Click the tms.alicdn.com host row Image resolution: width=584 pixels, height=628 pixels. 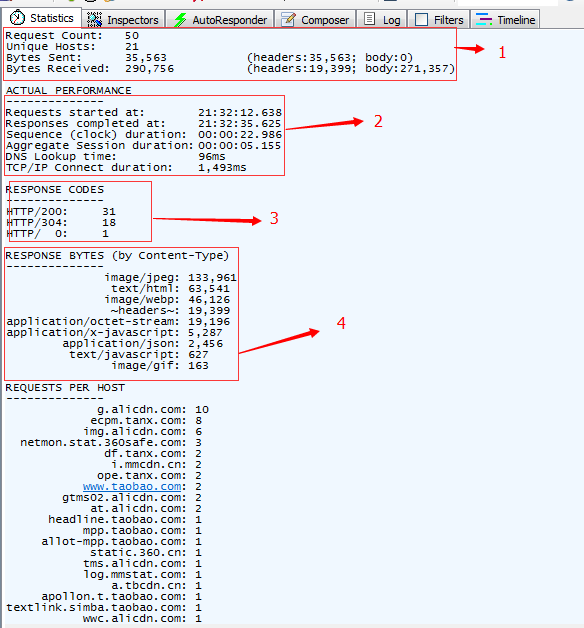(142, 564)
